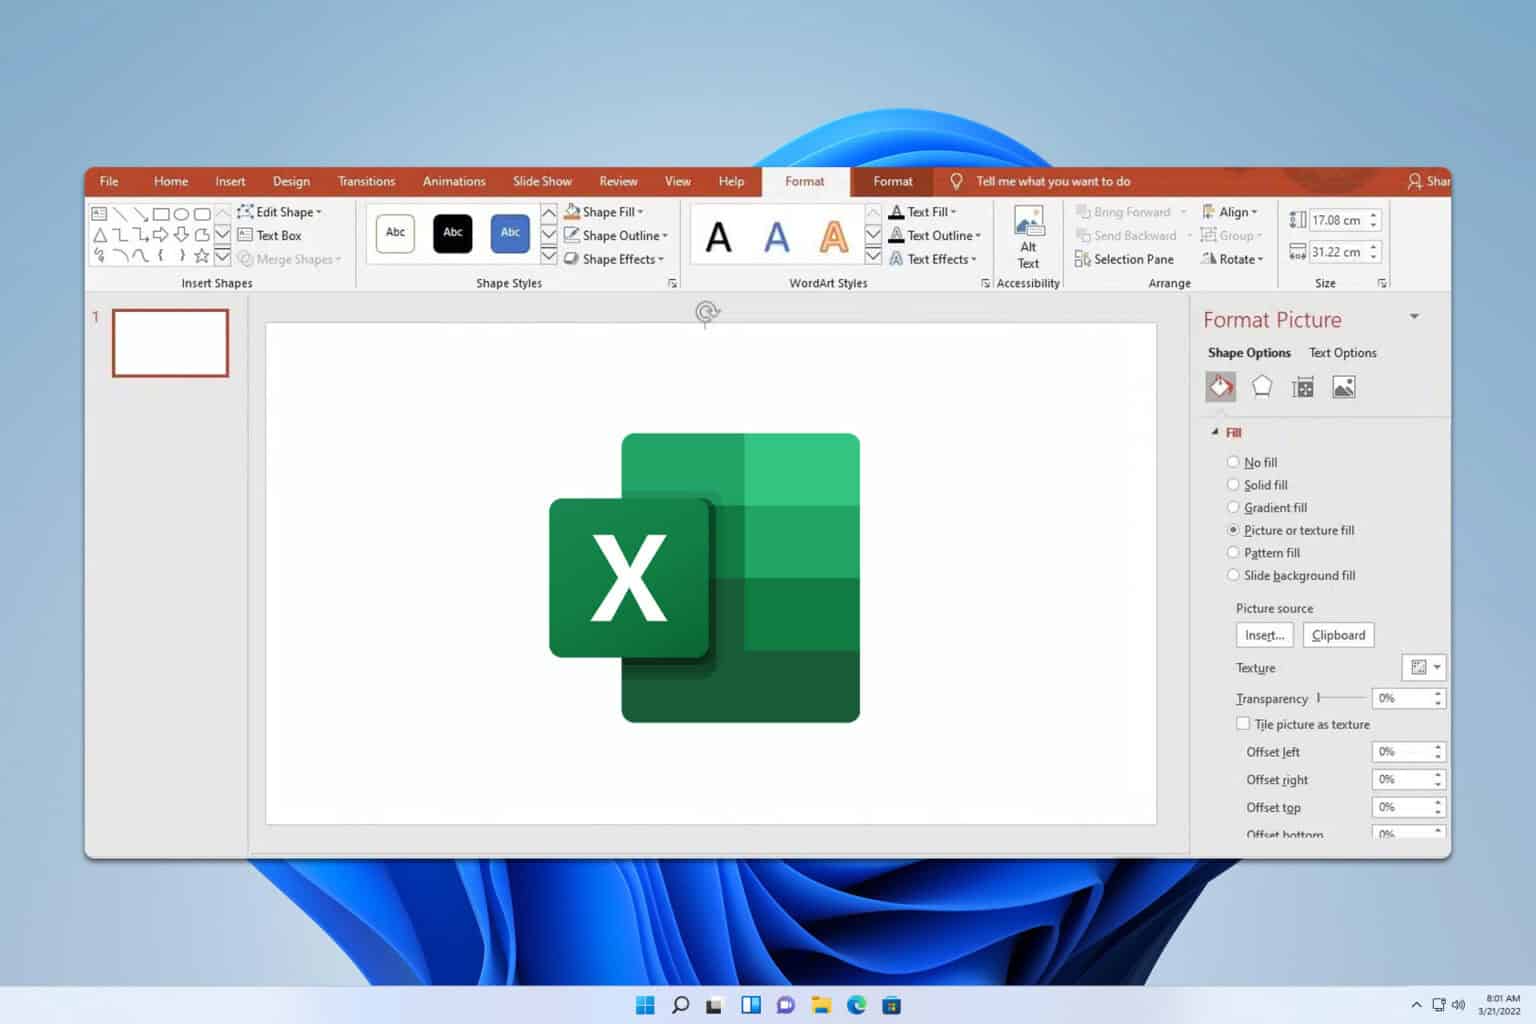Select the Fill & Line paint bucket icon
Screen dimensions: 1536x1024
1220,387
